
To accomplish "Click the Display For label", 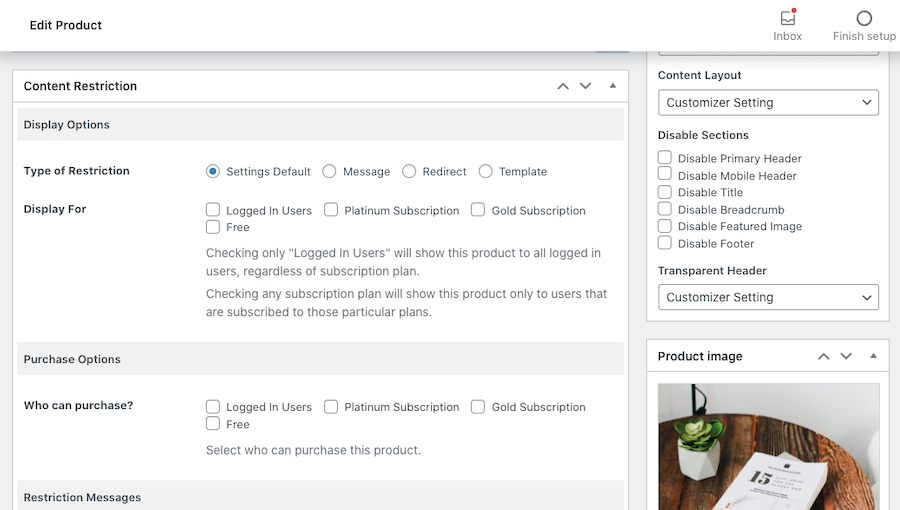I will click(x=55, y=209).
